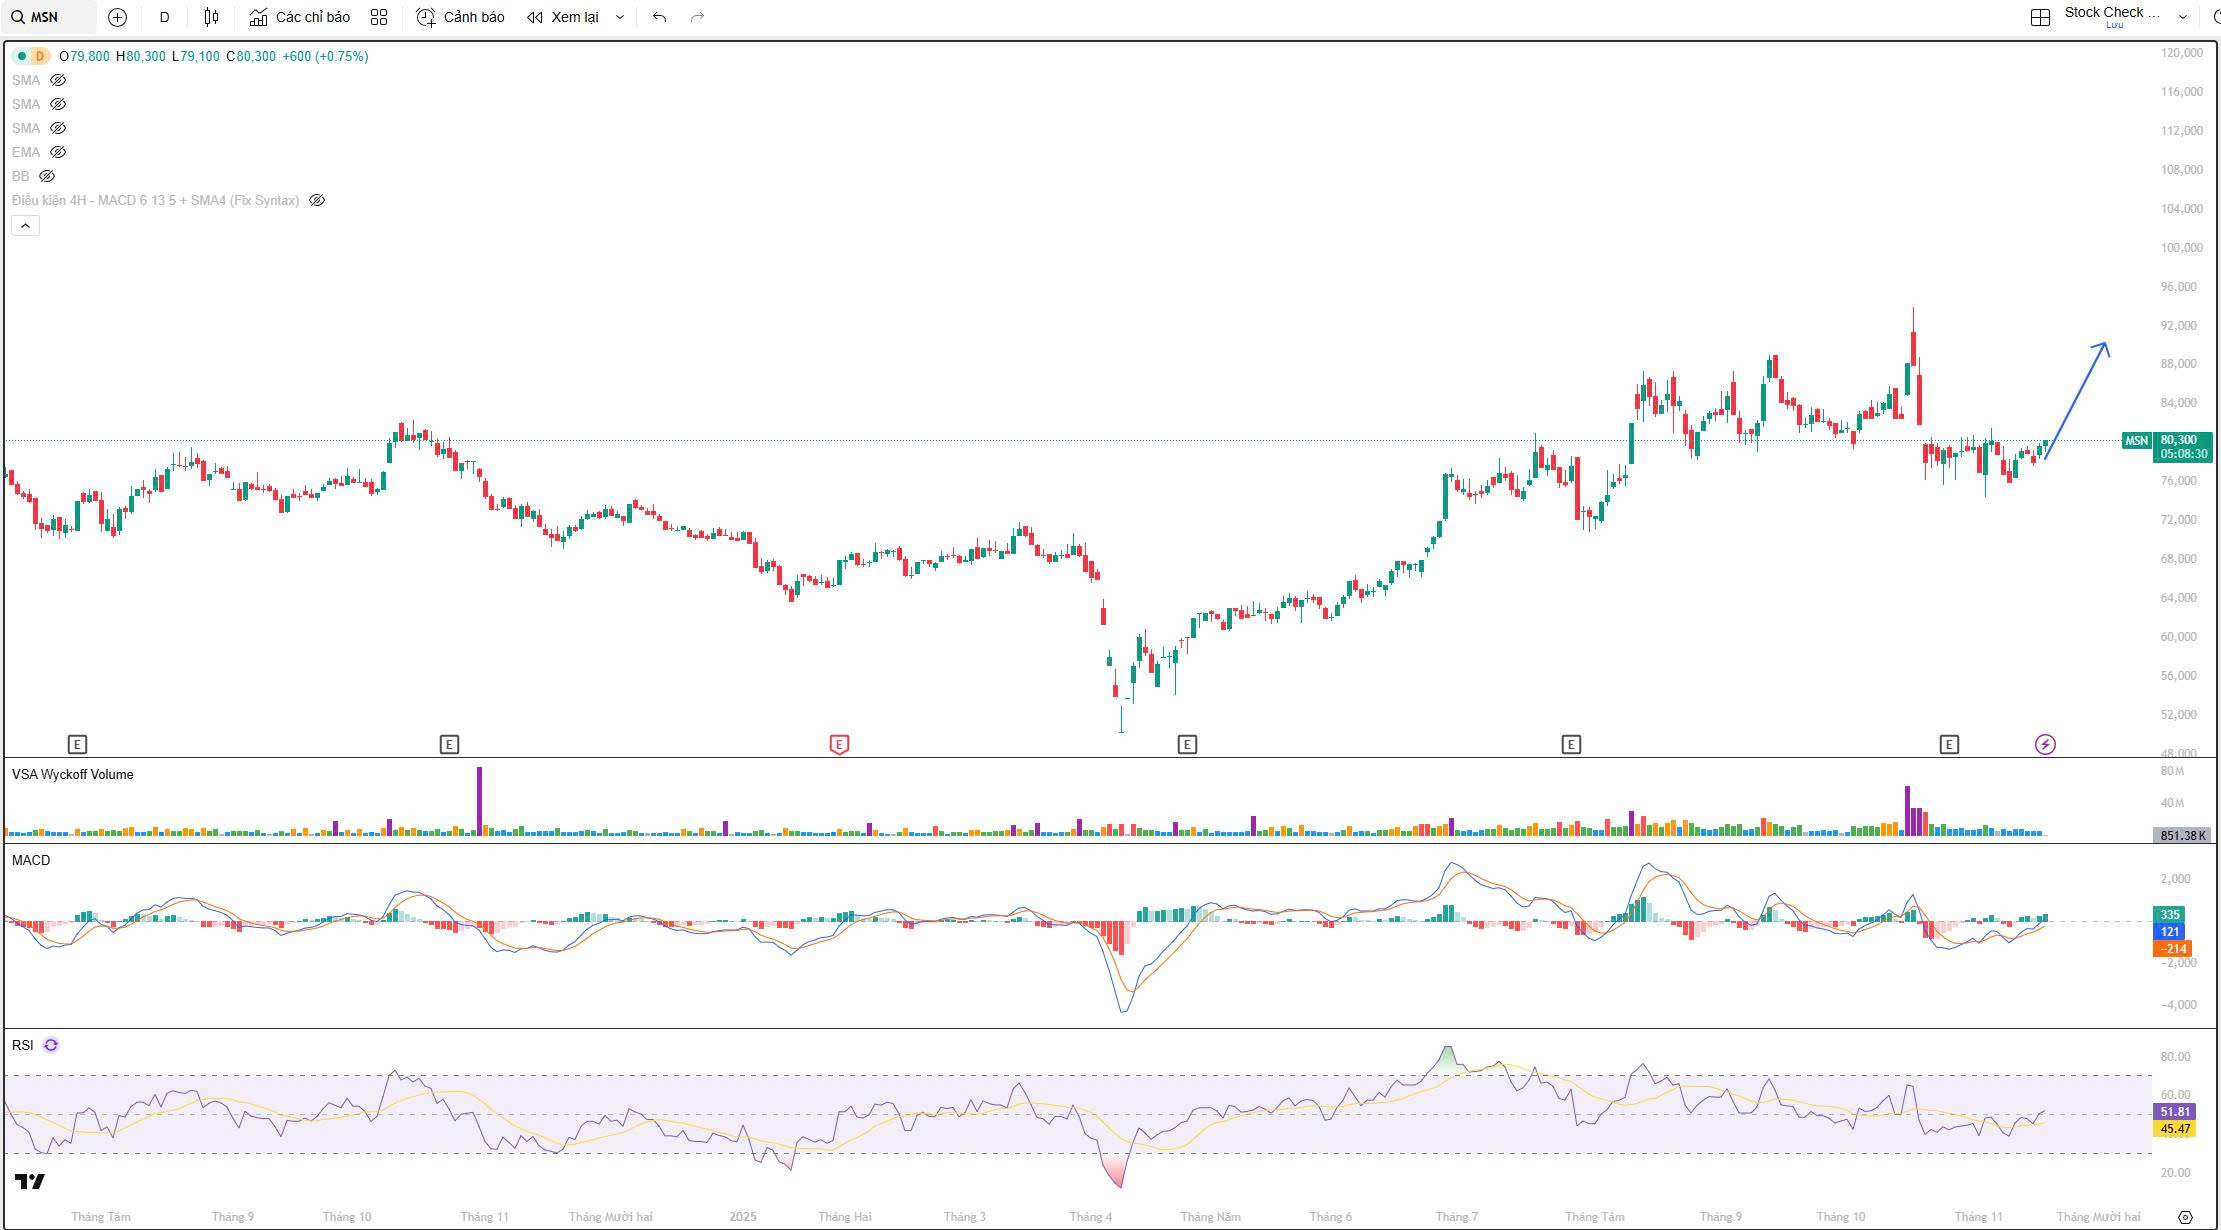The image size is (2221, 1230).
Task: Toggle the BB indicator eye icon
Action: click(47, 176)
